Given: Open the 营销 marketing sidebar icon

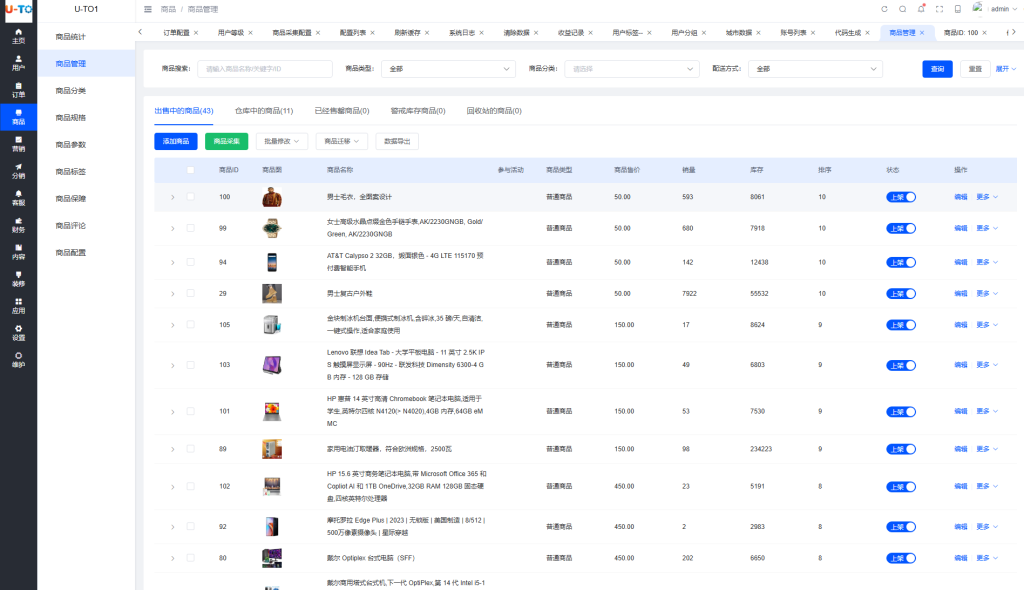Looking at the screenshot, I should (x=18, y=144).
